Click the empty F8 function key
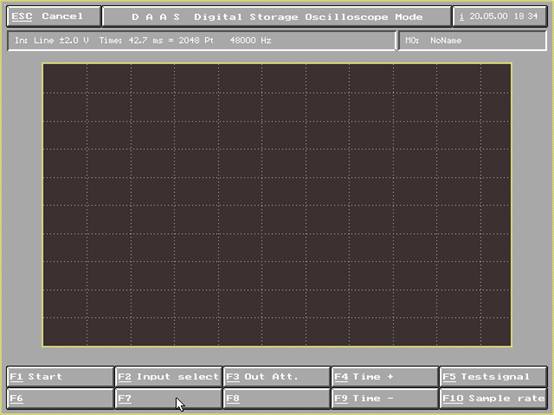 (277, 398)
